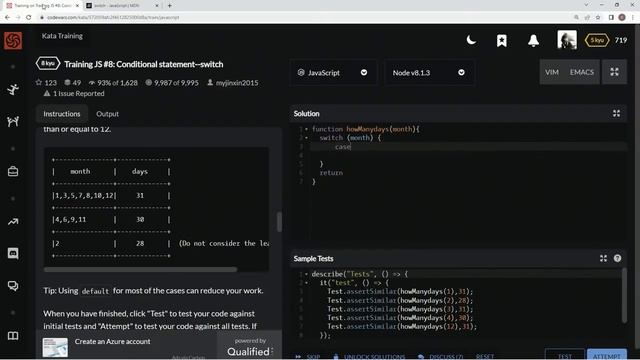Open the leaderboard trending arrow icon

[x=13, y=222]
